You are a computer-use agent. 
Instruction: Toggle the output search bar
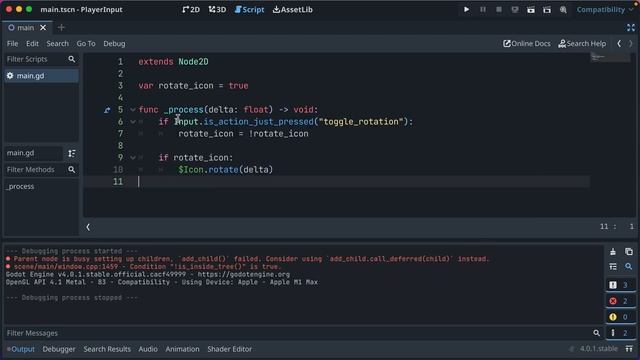(x=629, y=267)
